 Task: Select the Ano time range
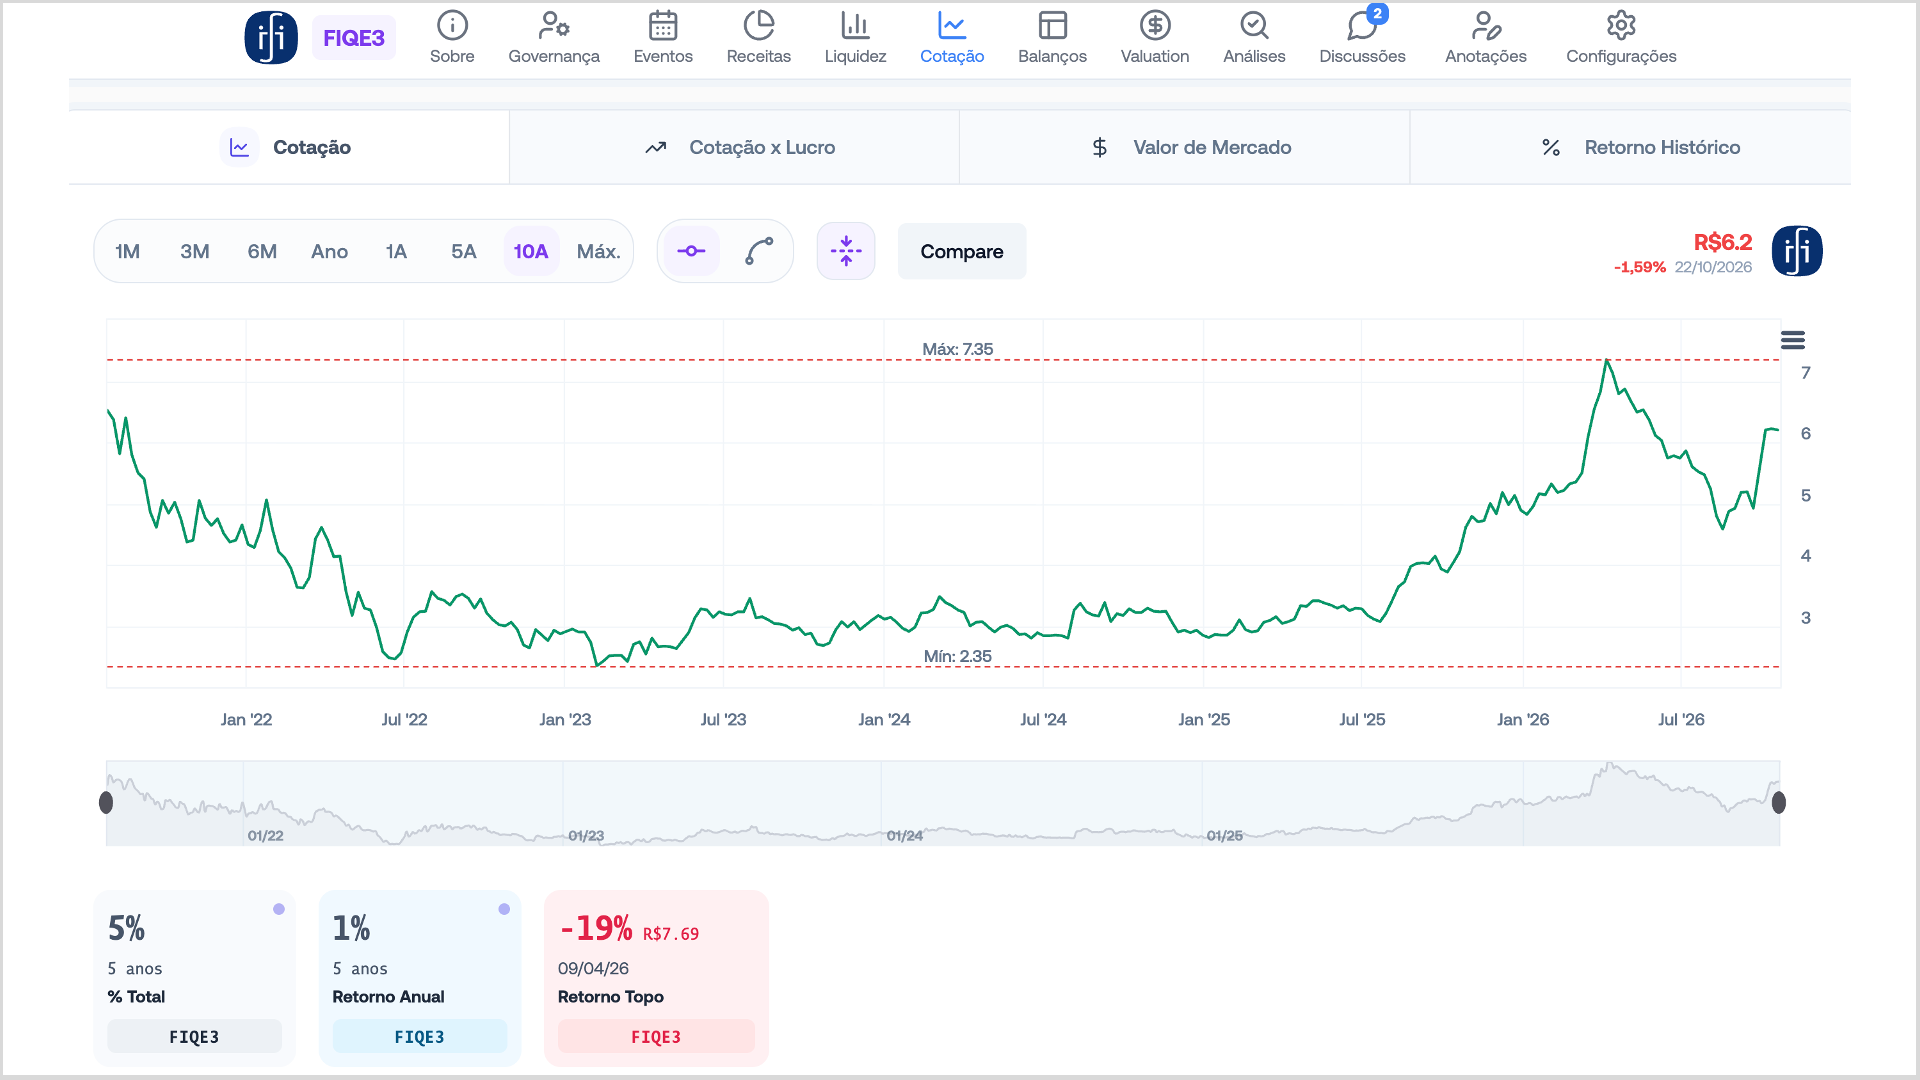coord(329,251)
